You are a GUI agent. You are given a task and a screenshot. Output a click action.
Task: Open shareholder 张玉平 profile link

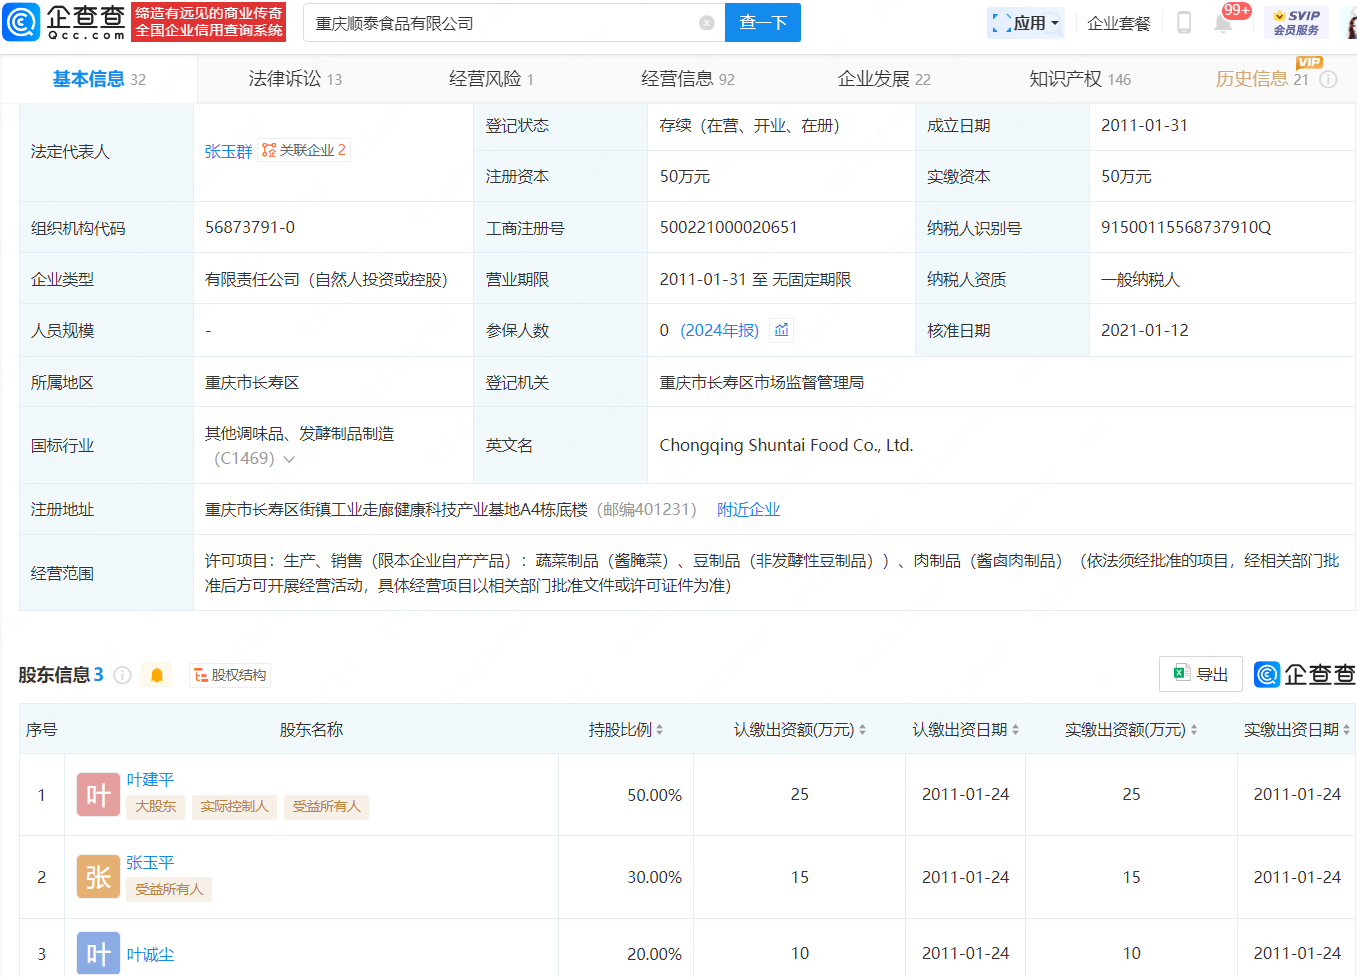(x=150, y=863)
